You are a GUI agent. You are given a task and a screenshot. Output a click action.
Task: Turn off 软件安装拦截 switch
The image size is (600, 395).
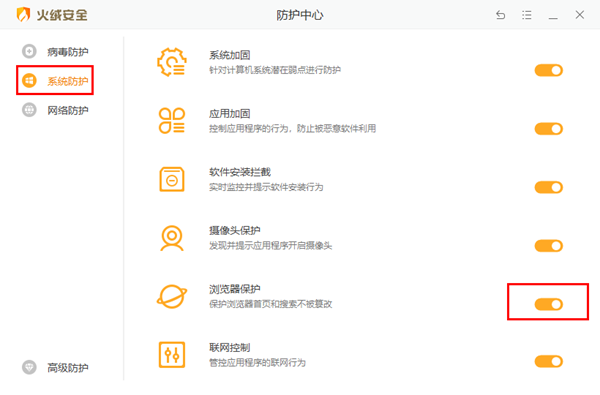click(549, 188)
